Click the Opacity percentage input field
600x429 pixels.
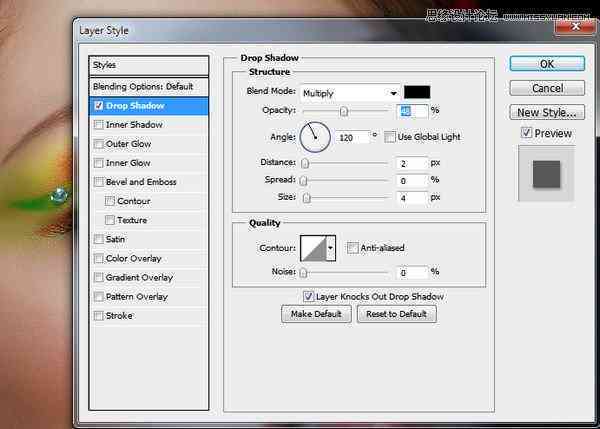[x=412, y=111]
